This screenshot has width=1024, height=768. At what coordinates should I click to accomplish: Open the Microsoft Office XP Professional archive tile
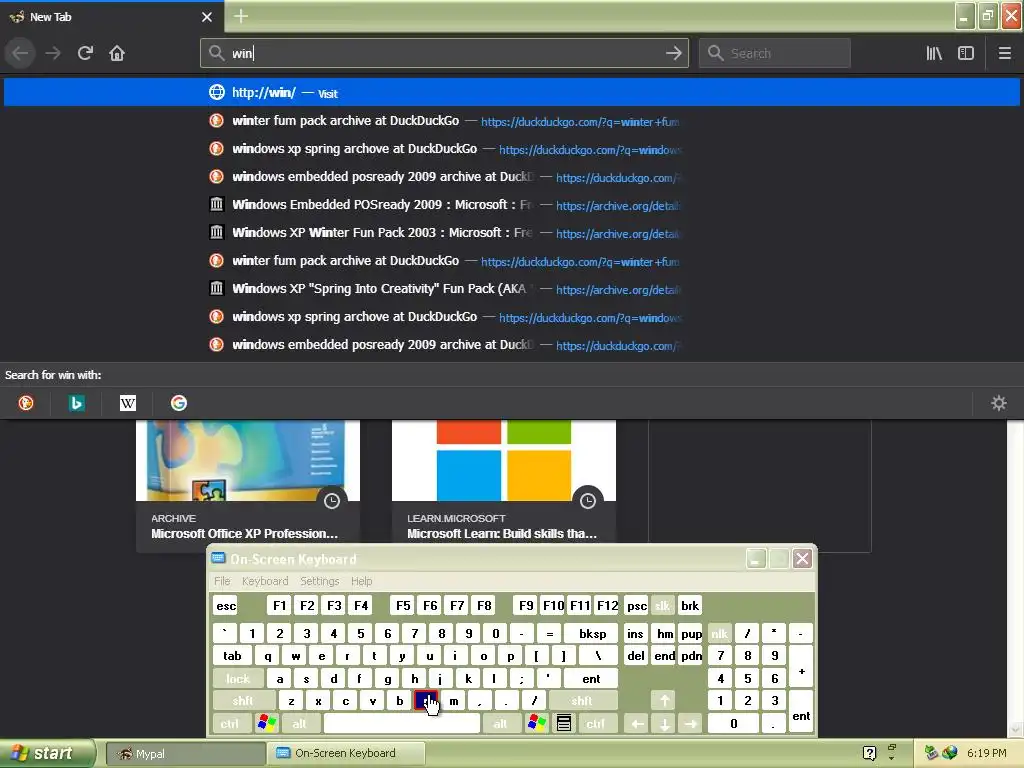[x=248, y=482]
